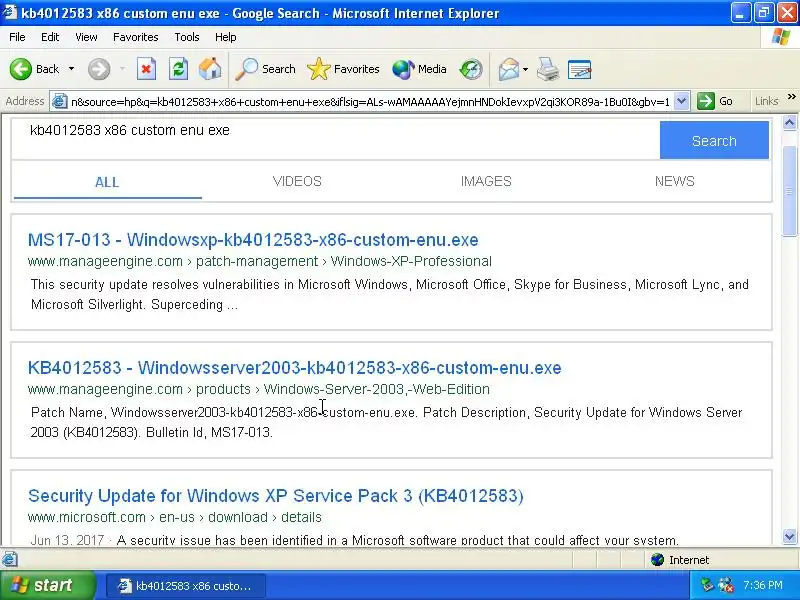Click the manageengine.com products Windows-Server-2003 breadcrumb
The width and height of the screenshot is (800, 600).
[259, 389]
